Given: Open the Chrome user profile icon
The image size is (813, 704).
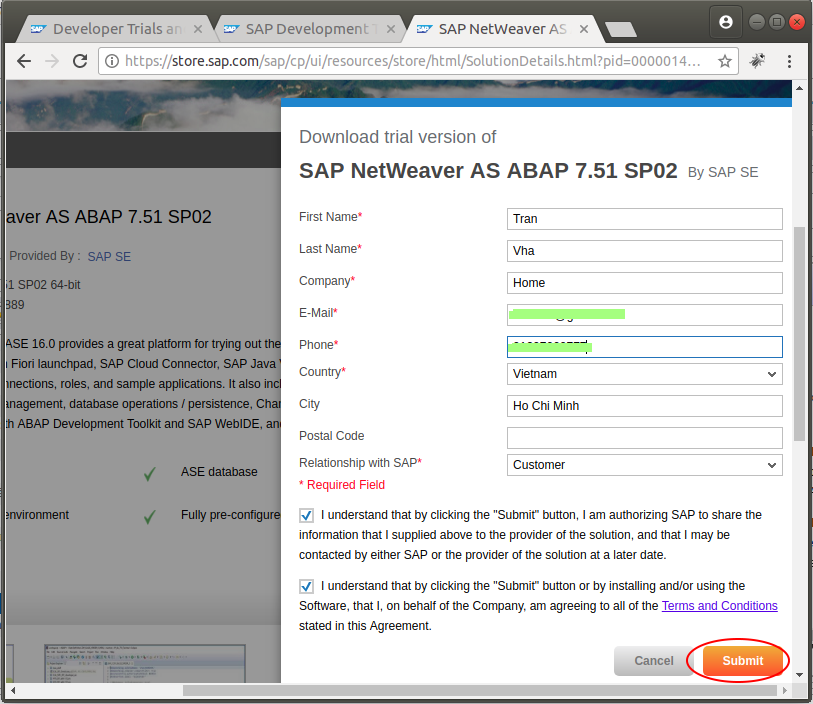Looking at the screenshot, I should [726, 22].
